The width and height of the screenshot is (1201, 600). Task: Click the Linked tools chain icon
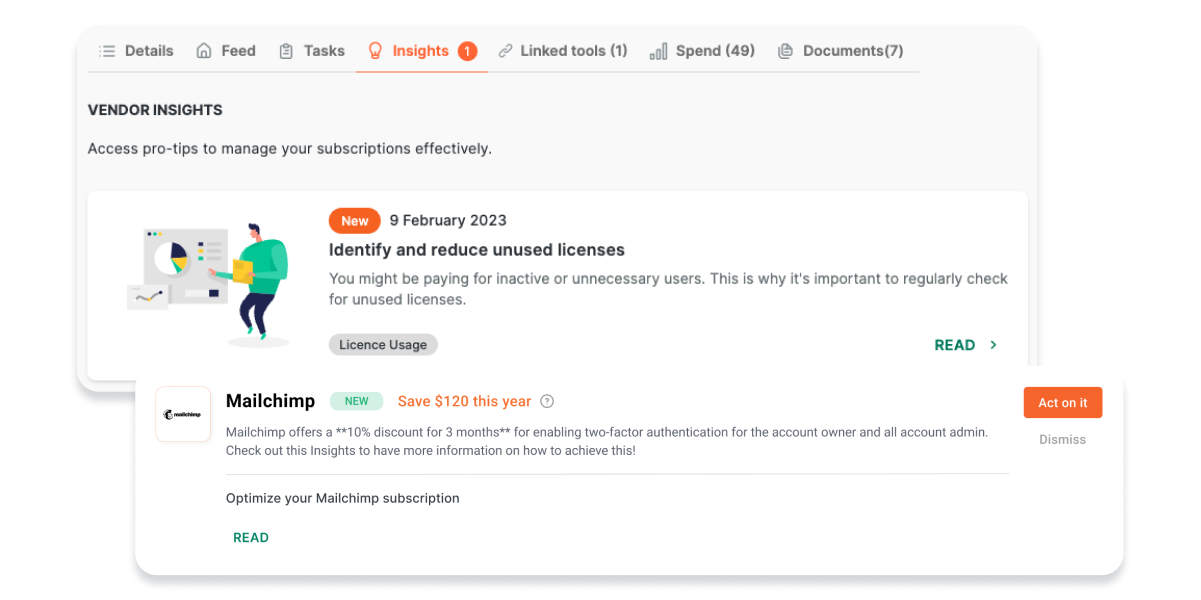click(x=507, y=50)
